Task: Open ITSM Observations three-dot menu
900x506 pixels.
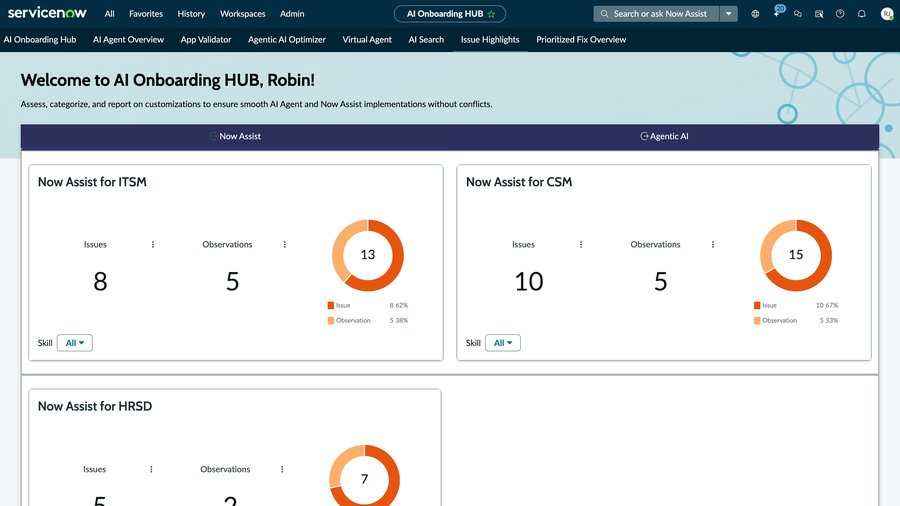Action: [x=285, y=244]
